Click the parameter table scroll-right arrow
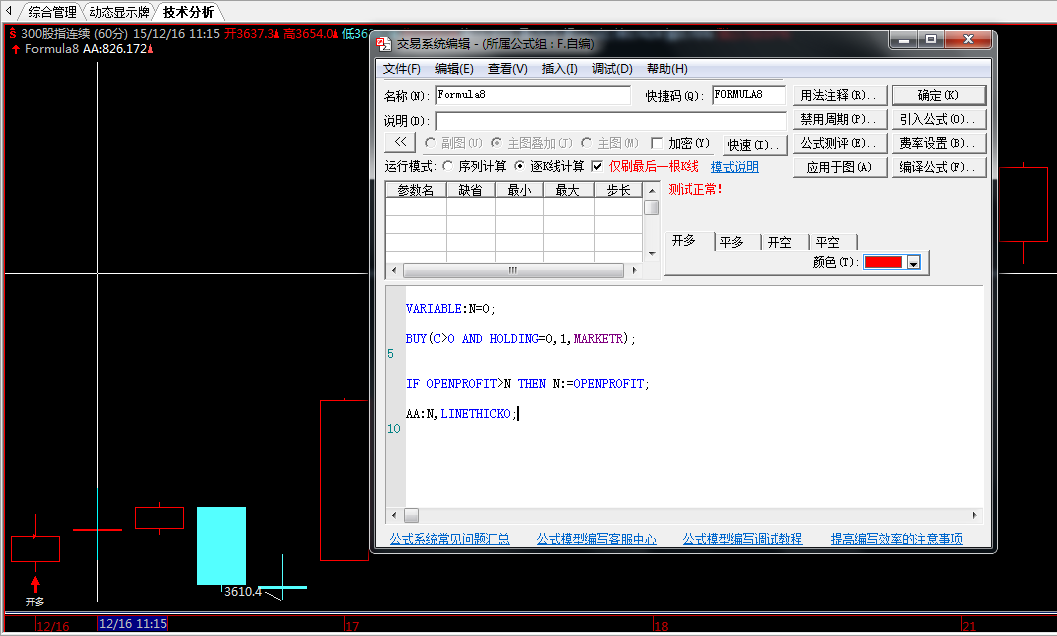Image resolution: width=1057 pixels, height=636 pixels. pyautogui.click(x=633, y=271)
